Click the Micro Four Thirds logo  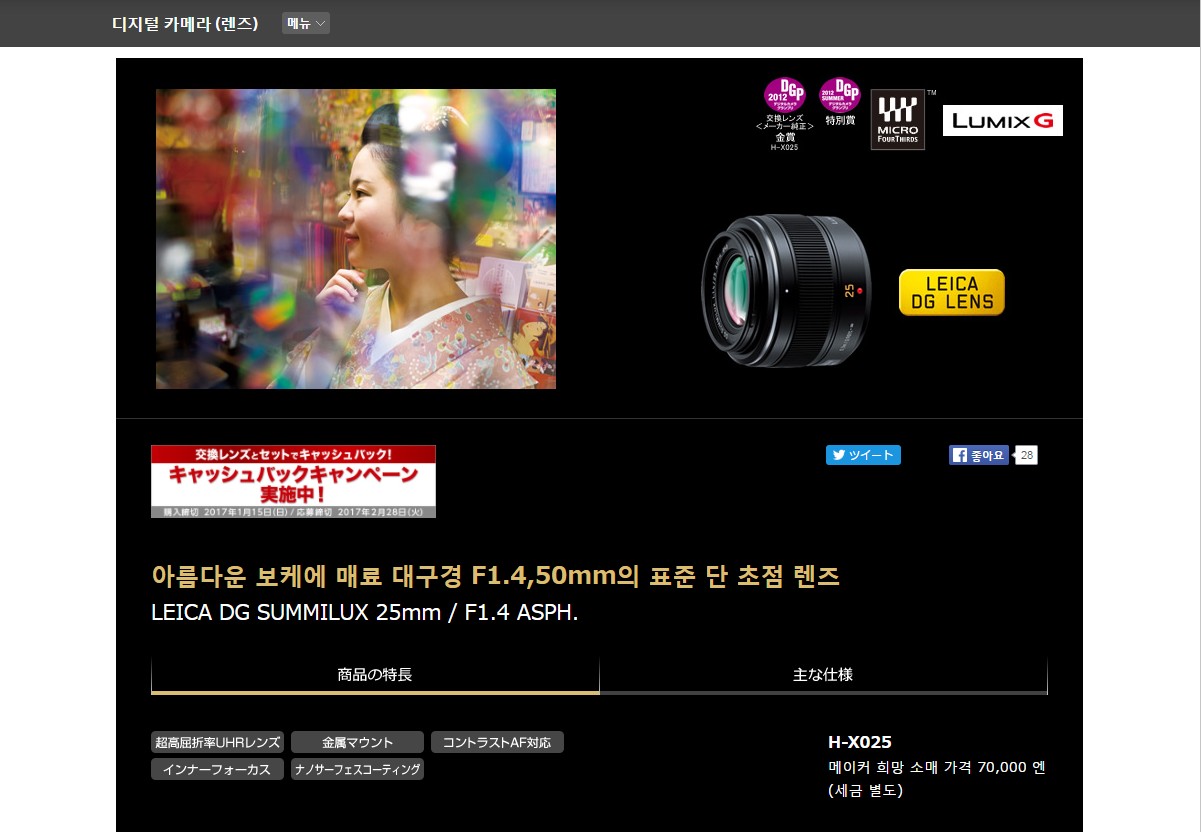pos(898,120)
